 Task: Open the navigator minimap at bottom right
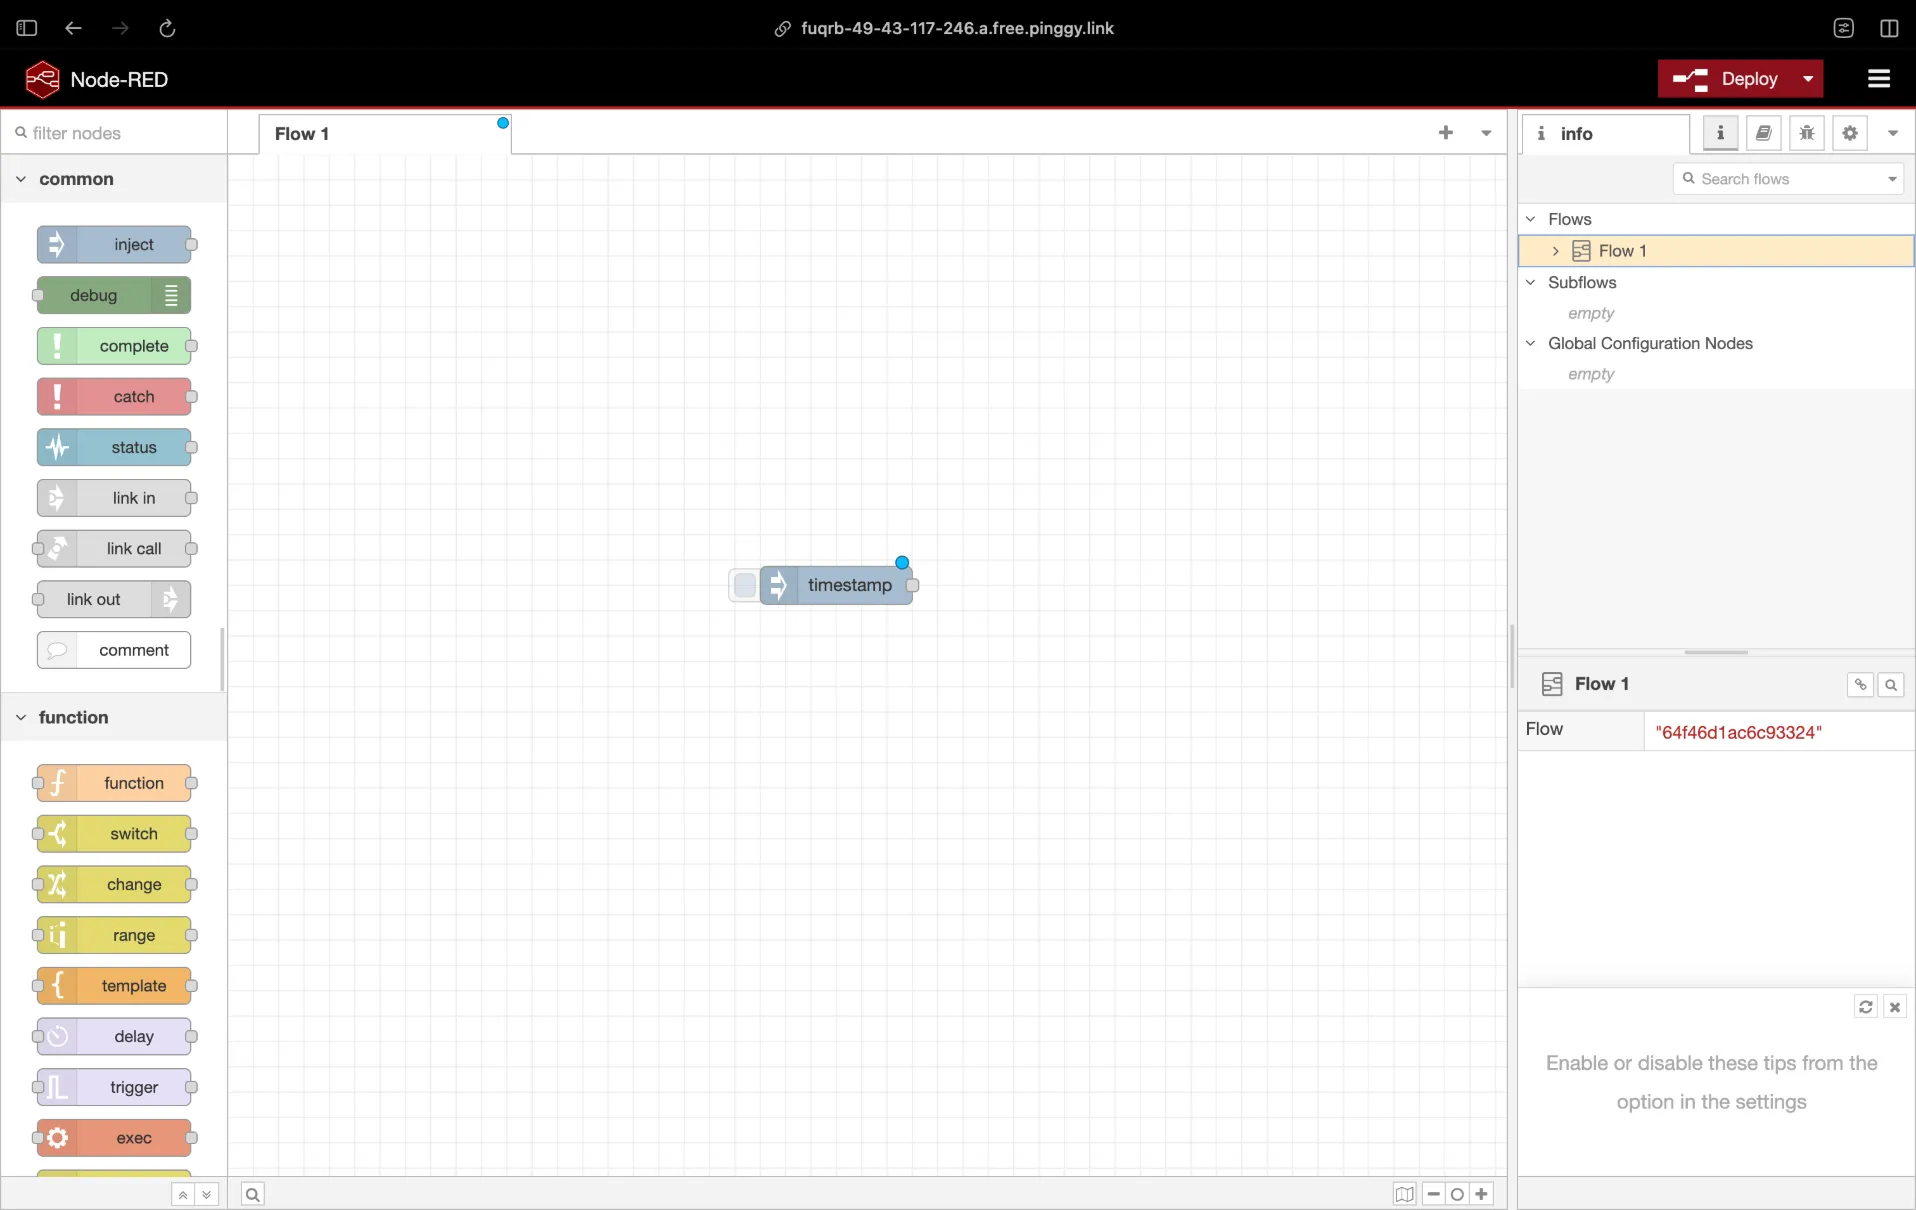tap(1404, 1194)
